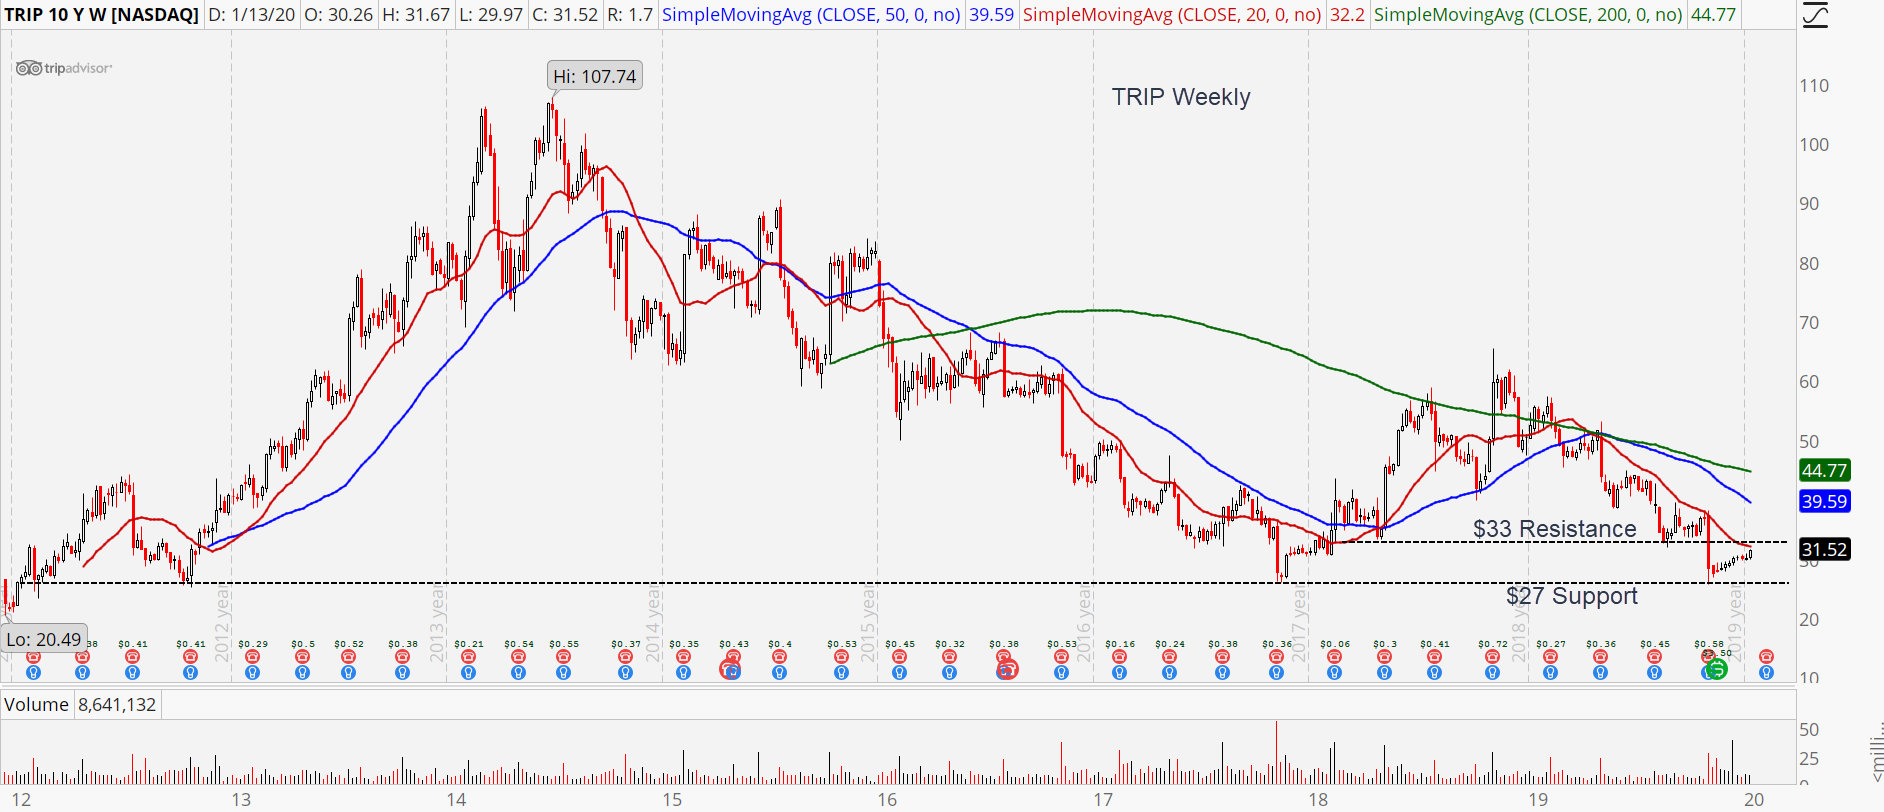Click the red phone icon under $0.24
1884x812 pixels.
coord(1169,657)
